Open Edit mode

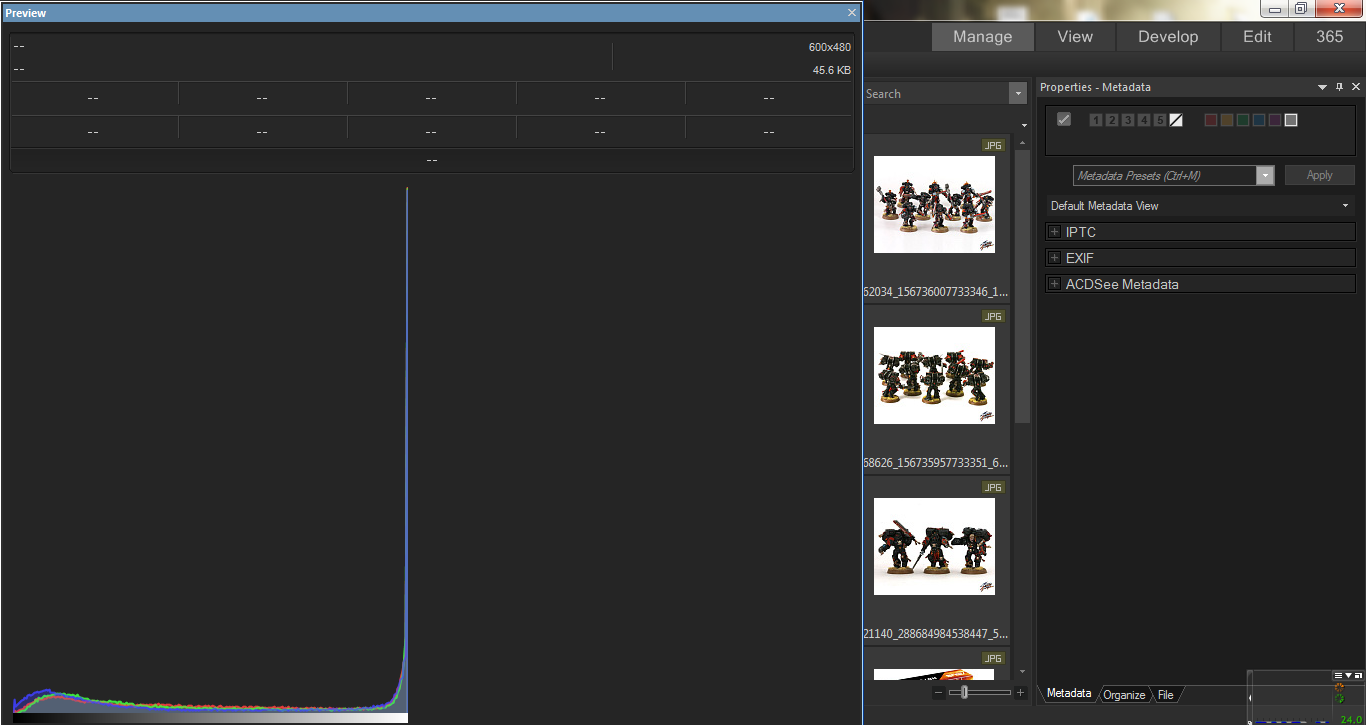pos(1257,37)
